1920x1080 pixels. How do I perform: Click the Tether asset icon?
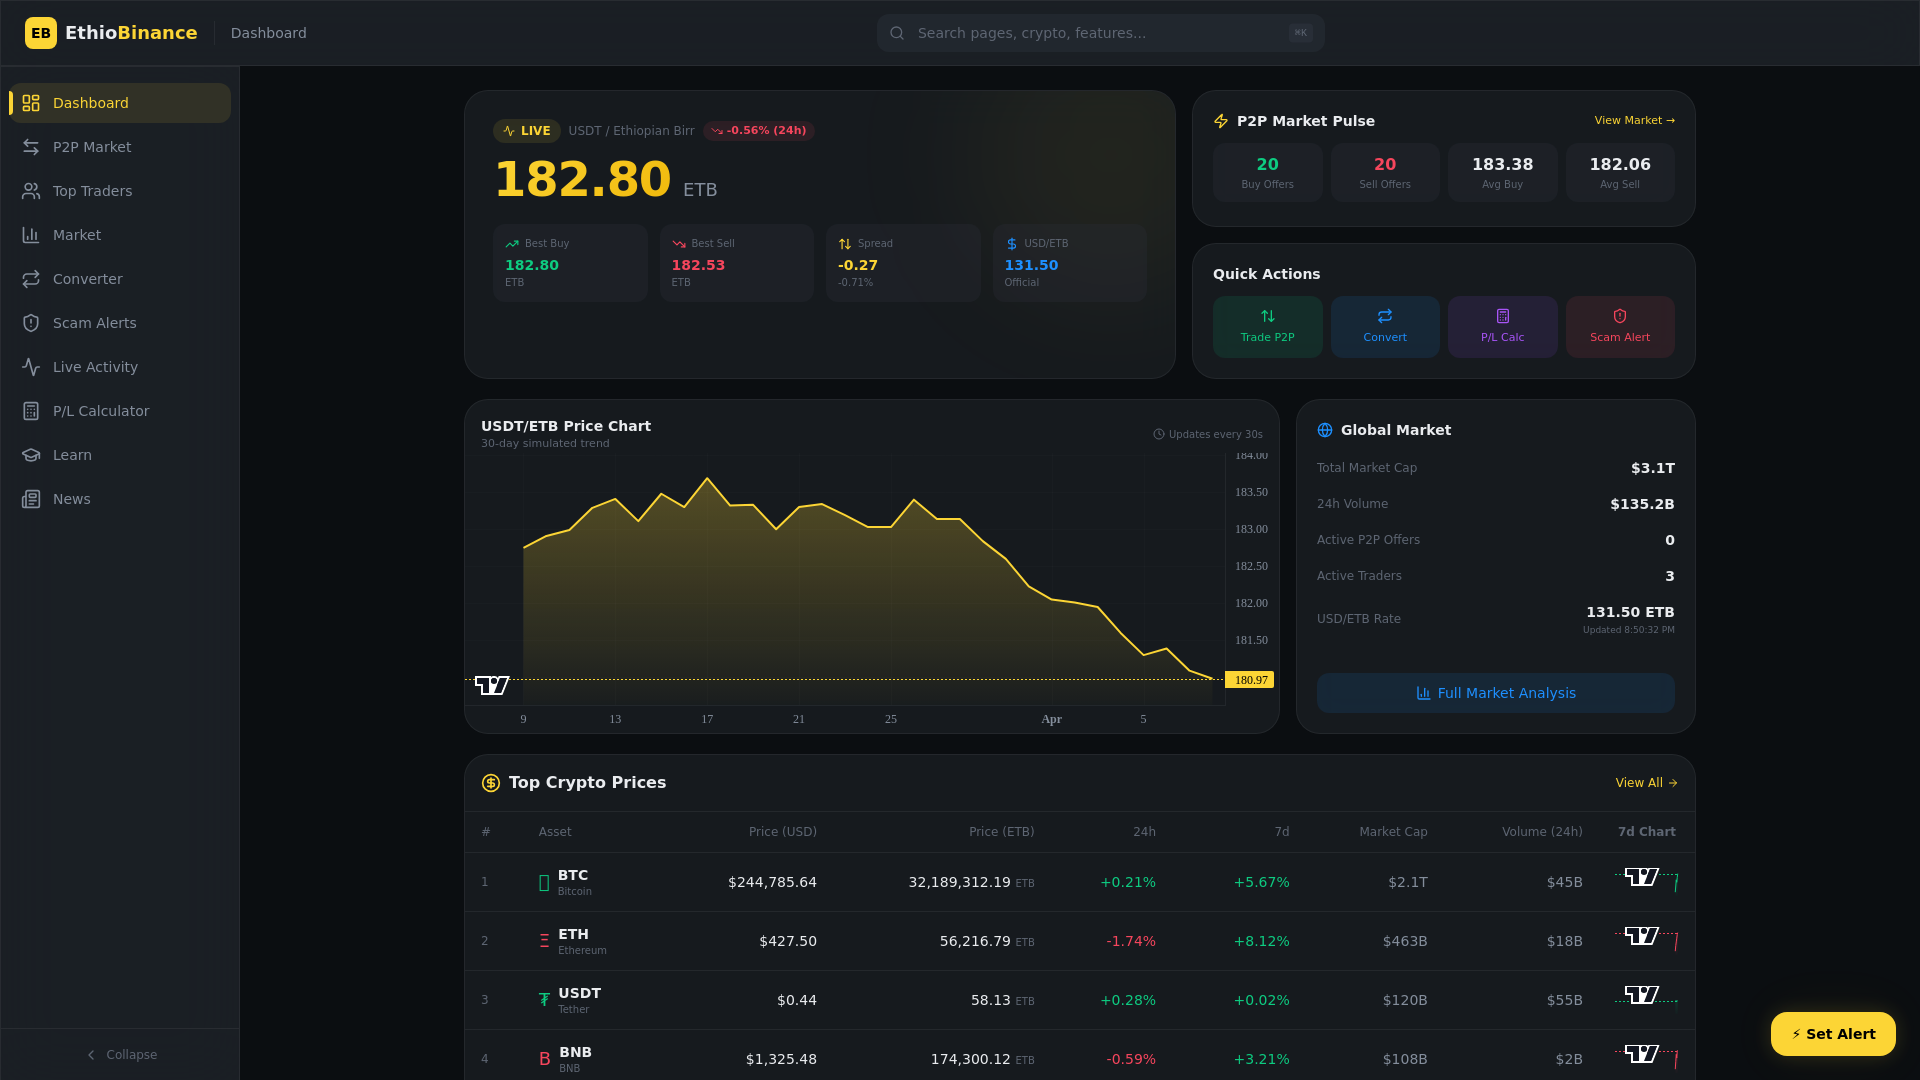(x=544, y=1000)
